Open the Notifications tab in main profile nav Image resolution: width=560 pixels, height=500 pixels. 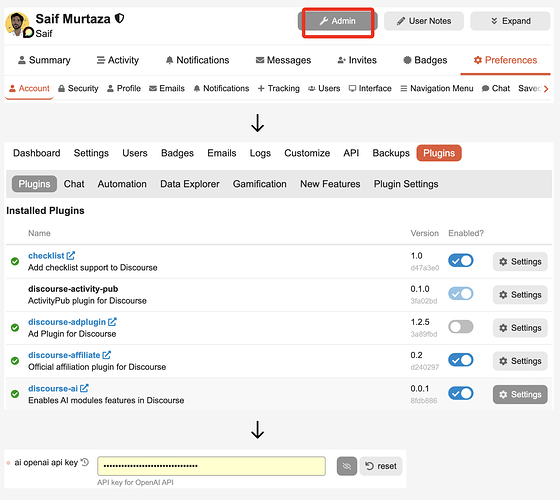point(197,60)
